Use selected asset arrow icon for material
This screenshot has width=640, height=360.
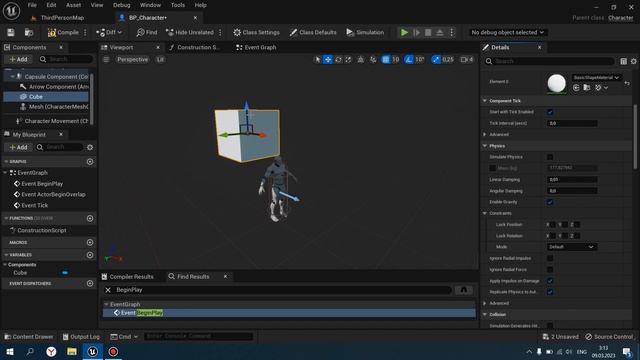pos(576,88)
